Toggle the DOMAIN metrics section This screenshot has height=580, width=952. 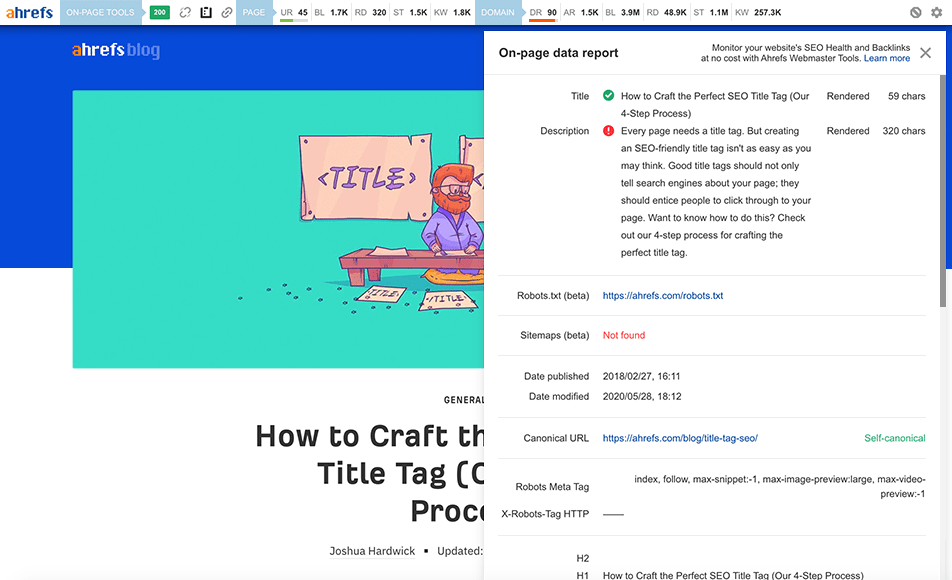(x=498, y=13)
